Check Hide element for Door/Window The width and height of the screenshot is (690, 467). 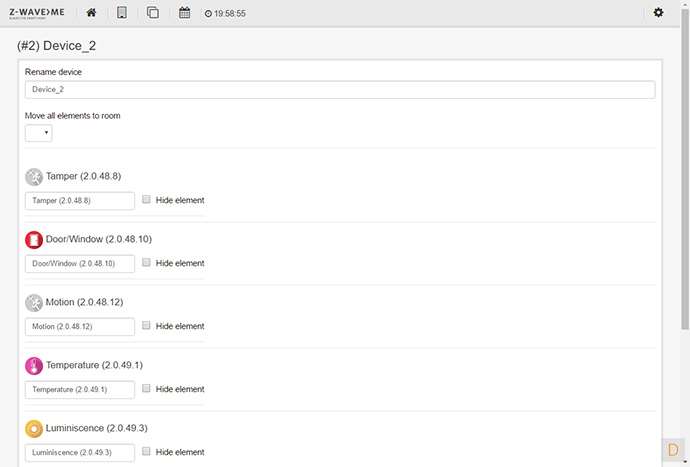pos(146,262)
